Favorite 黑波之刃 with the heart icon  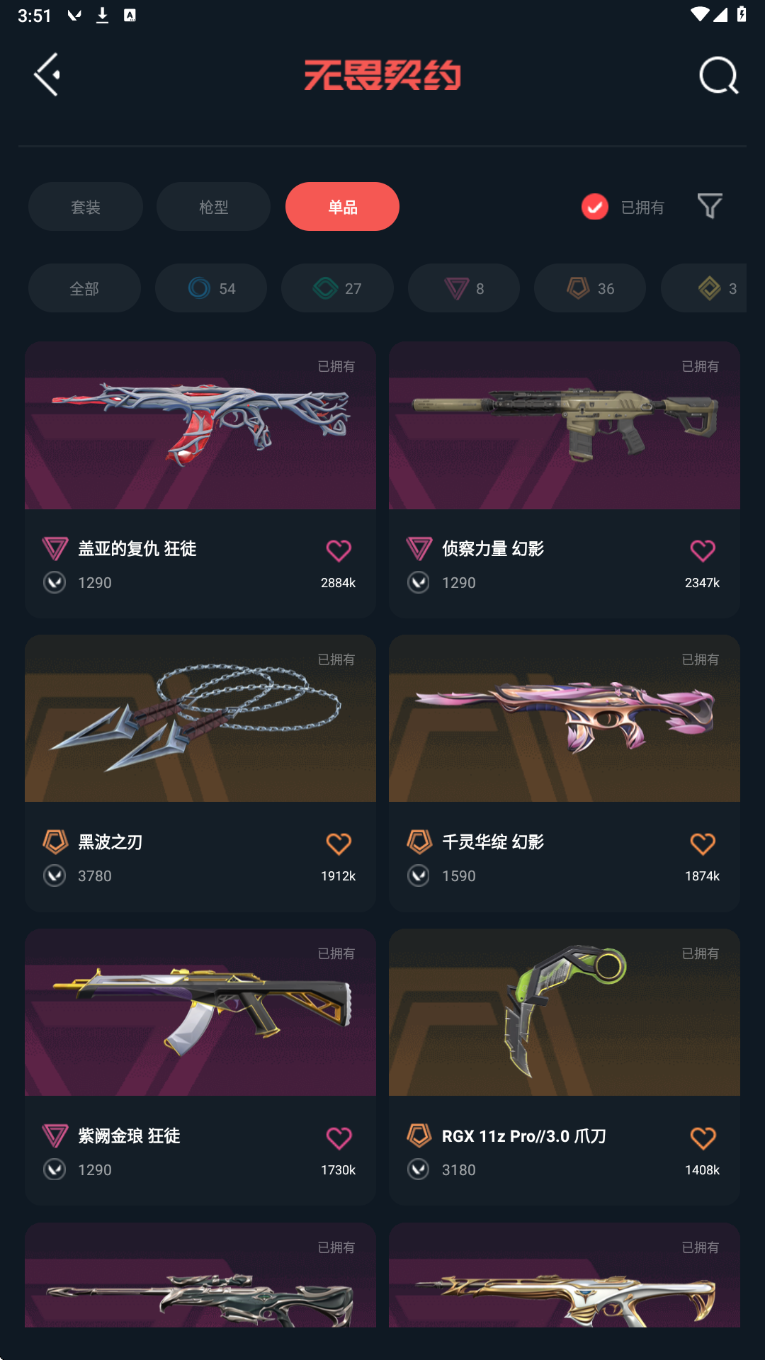coord(339,844)
